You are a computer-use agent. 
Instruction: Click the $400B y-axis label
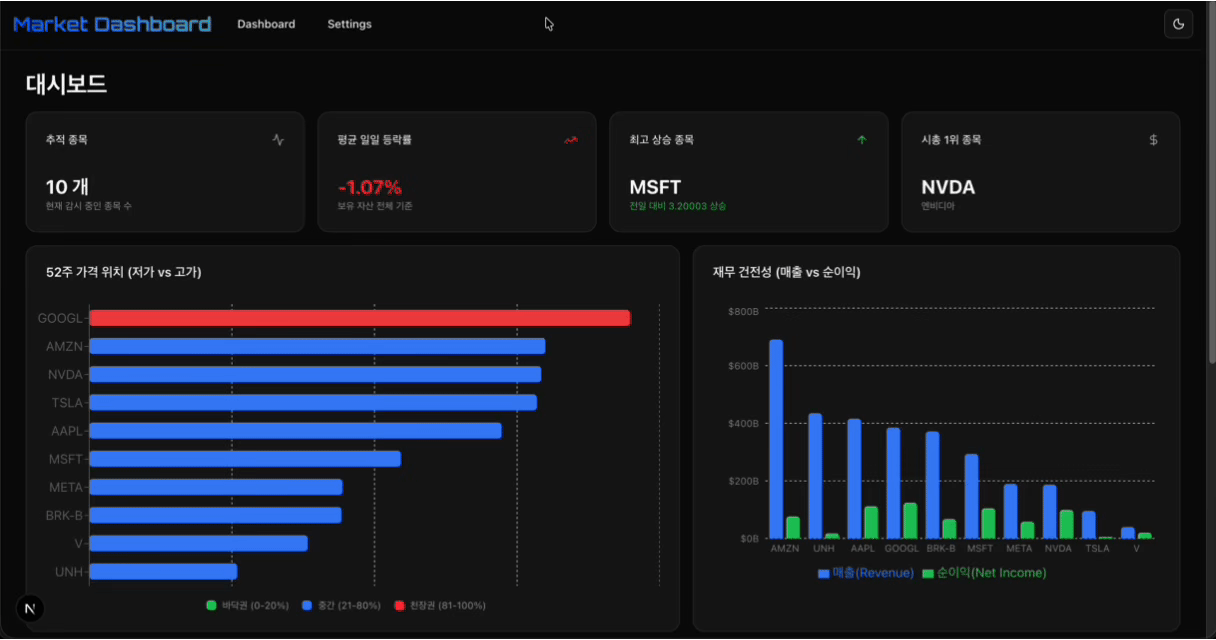pos(744,424)
